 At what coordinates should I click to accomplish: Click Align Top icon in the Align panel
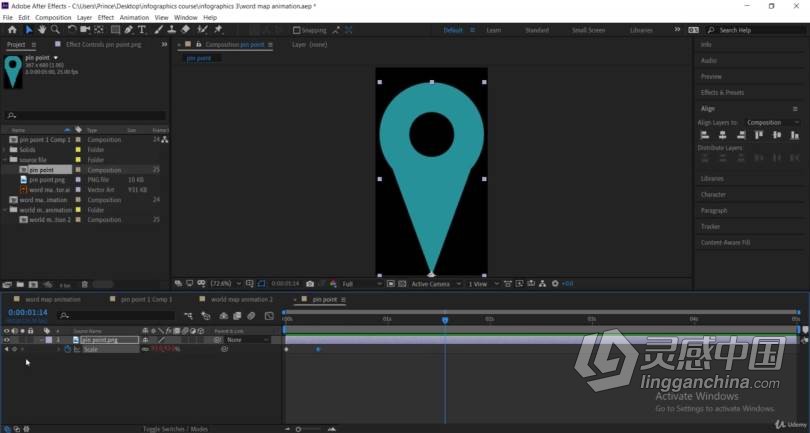pos(759,135)
